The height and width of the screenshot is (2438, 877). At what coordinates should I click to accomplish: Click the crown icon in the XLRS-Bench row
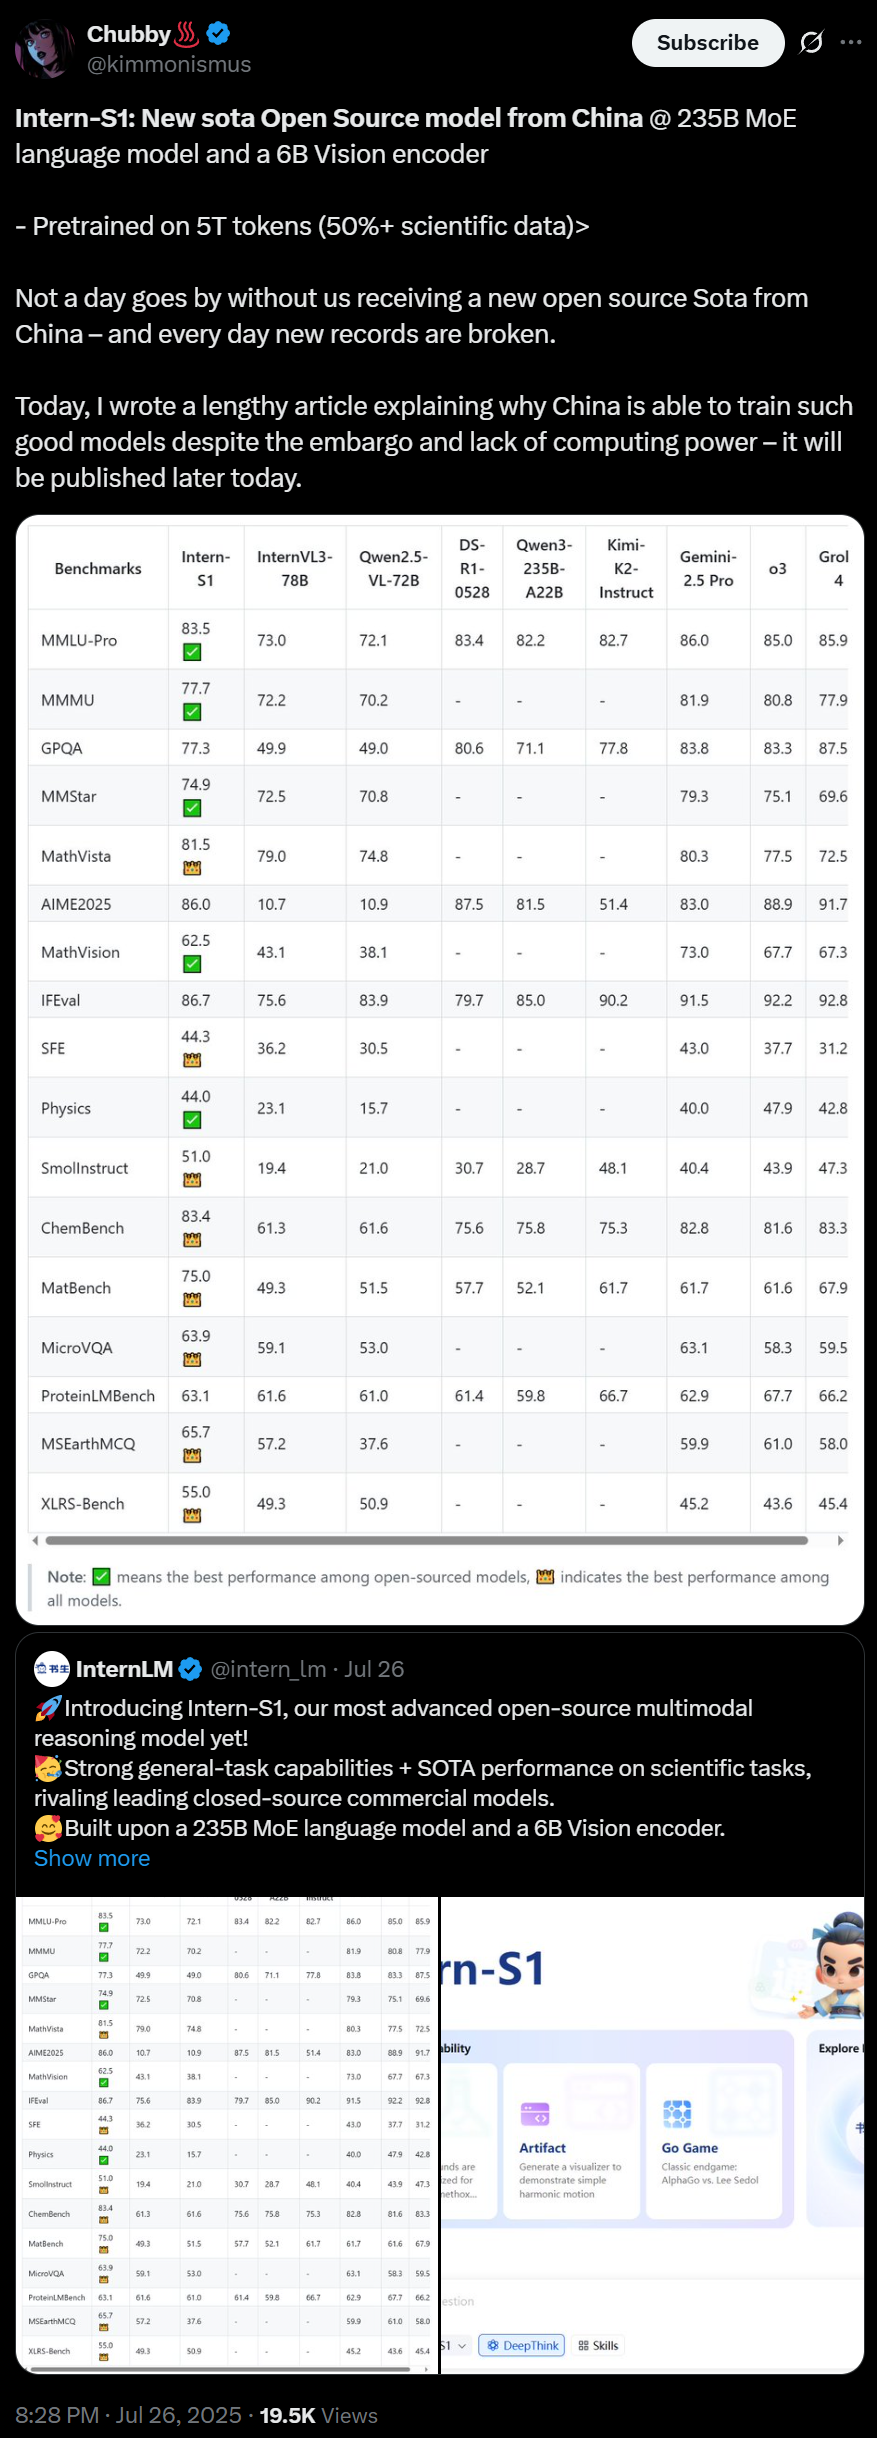[192, 1516]
